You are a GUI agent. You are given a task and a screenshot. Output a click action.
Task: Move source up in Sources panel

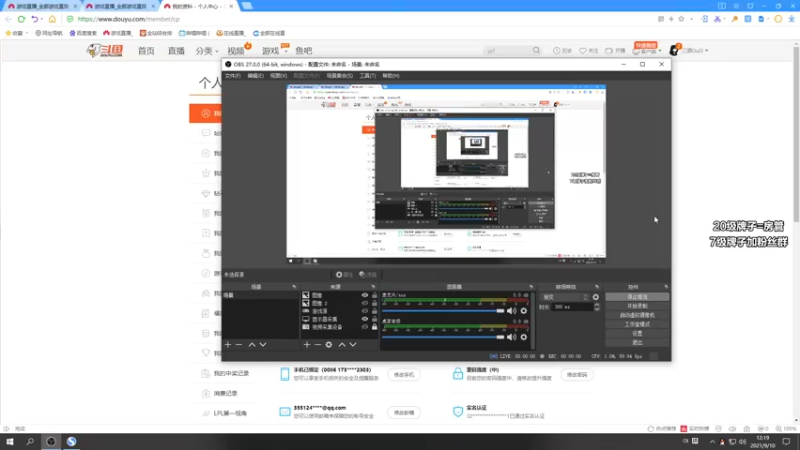[x=342, y=345]
